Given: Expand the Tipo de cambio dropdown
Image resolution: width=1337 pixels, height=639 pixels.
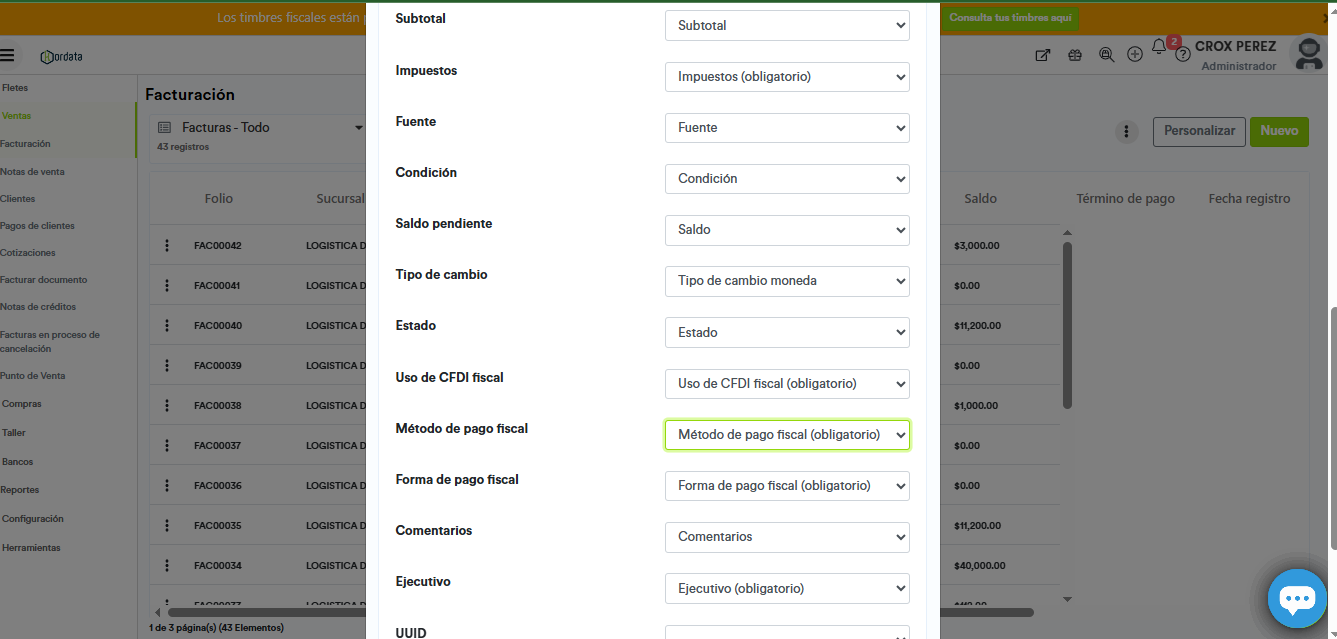Looking at the screenshot, I should (787, 281).
